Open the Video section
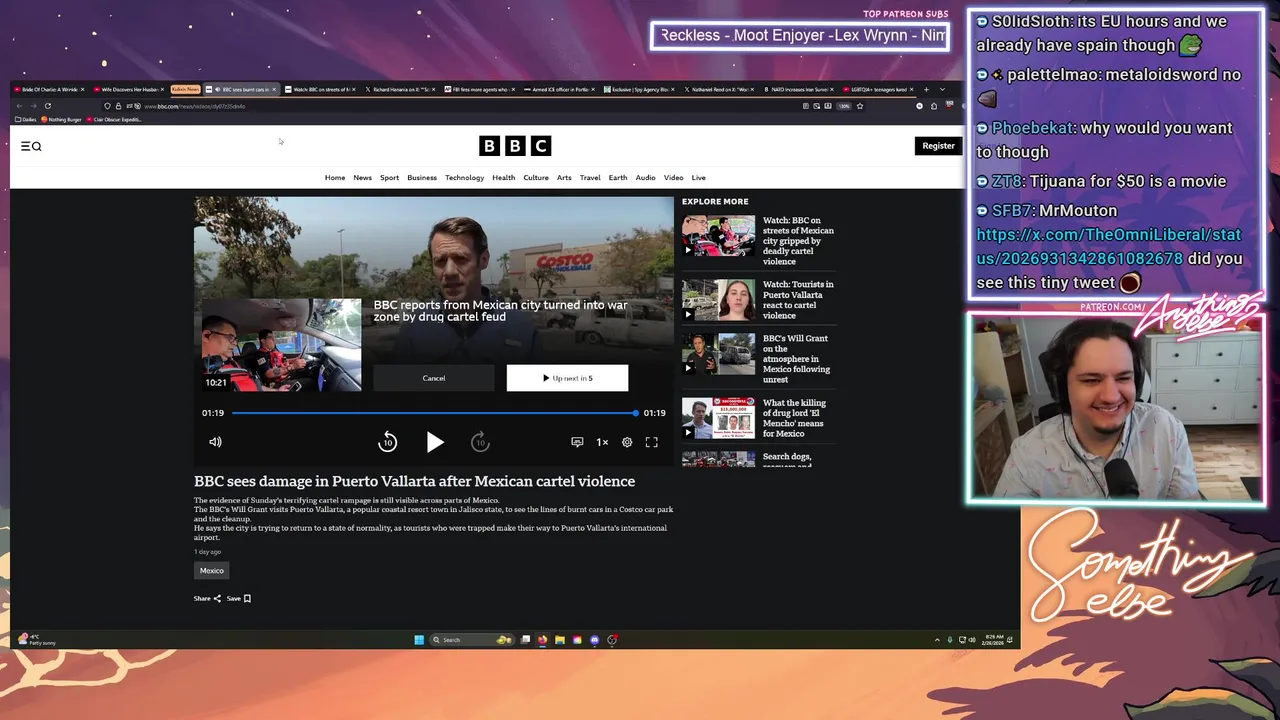This screenshot has width=1280, height=720. click(673, 178)
